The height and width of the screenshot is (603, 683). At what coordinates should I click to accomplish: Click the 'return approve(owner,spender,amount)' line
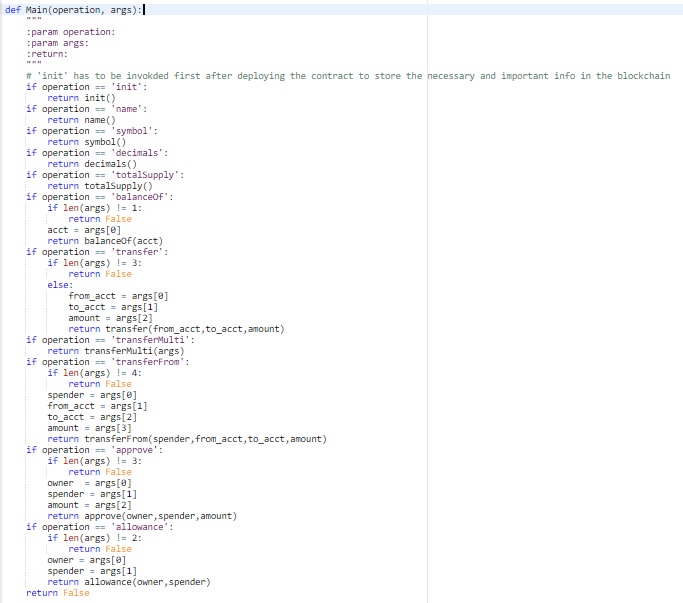click(x=142, y=516)
